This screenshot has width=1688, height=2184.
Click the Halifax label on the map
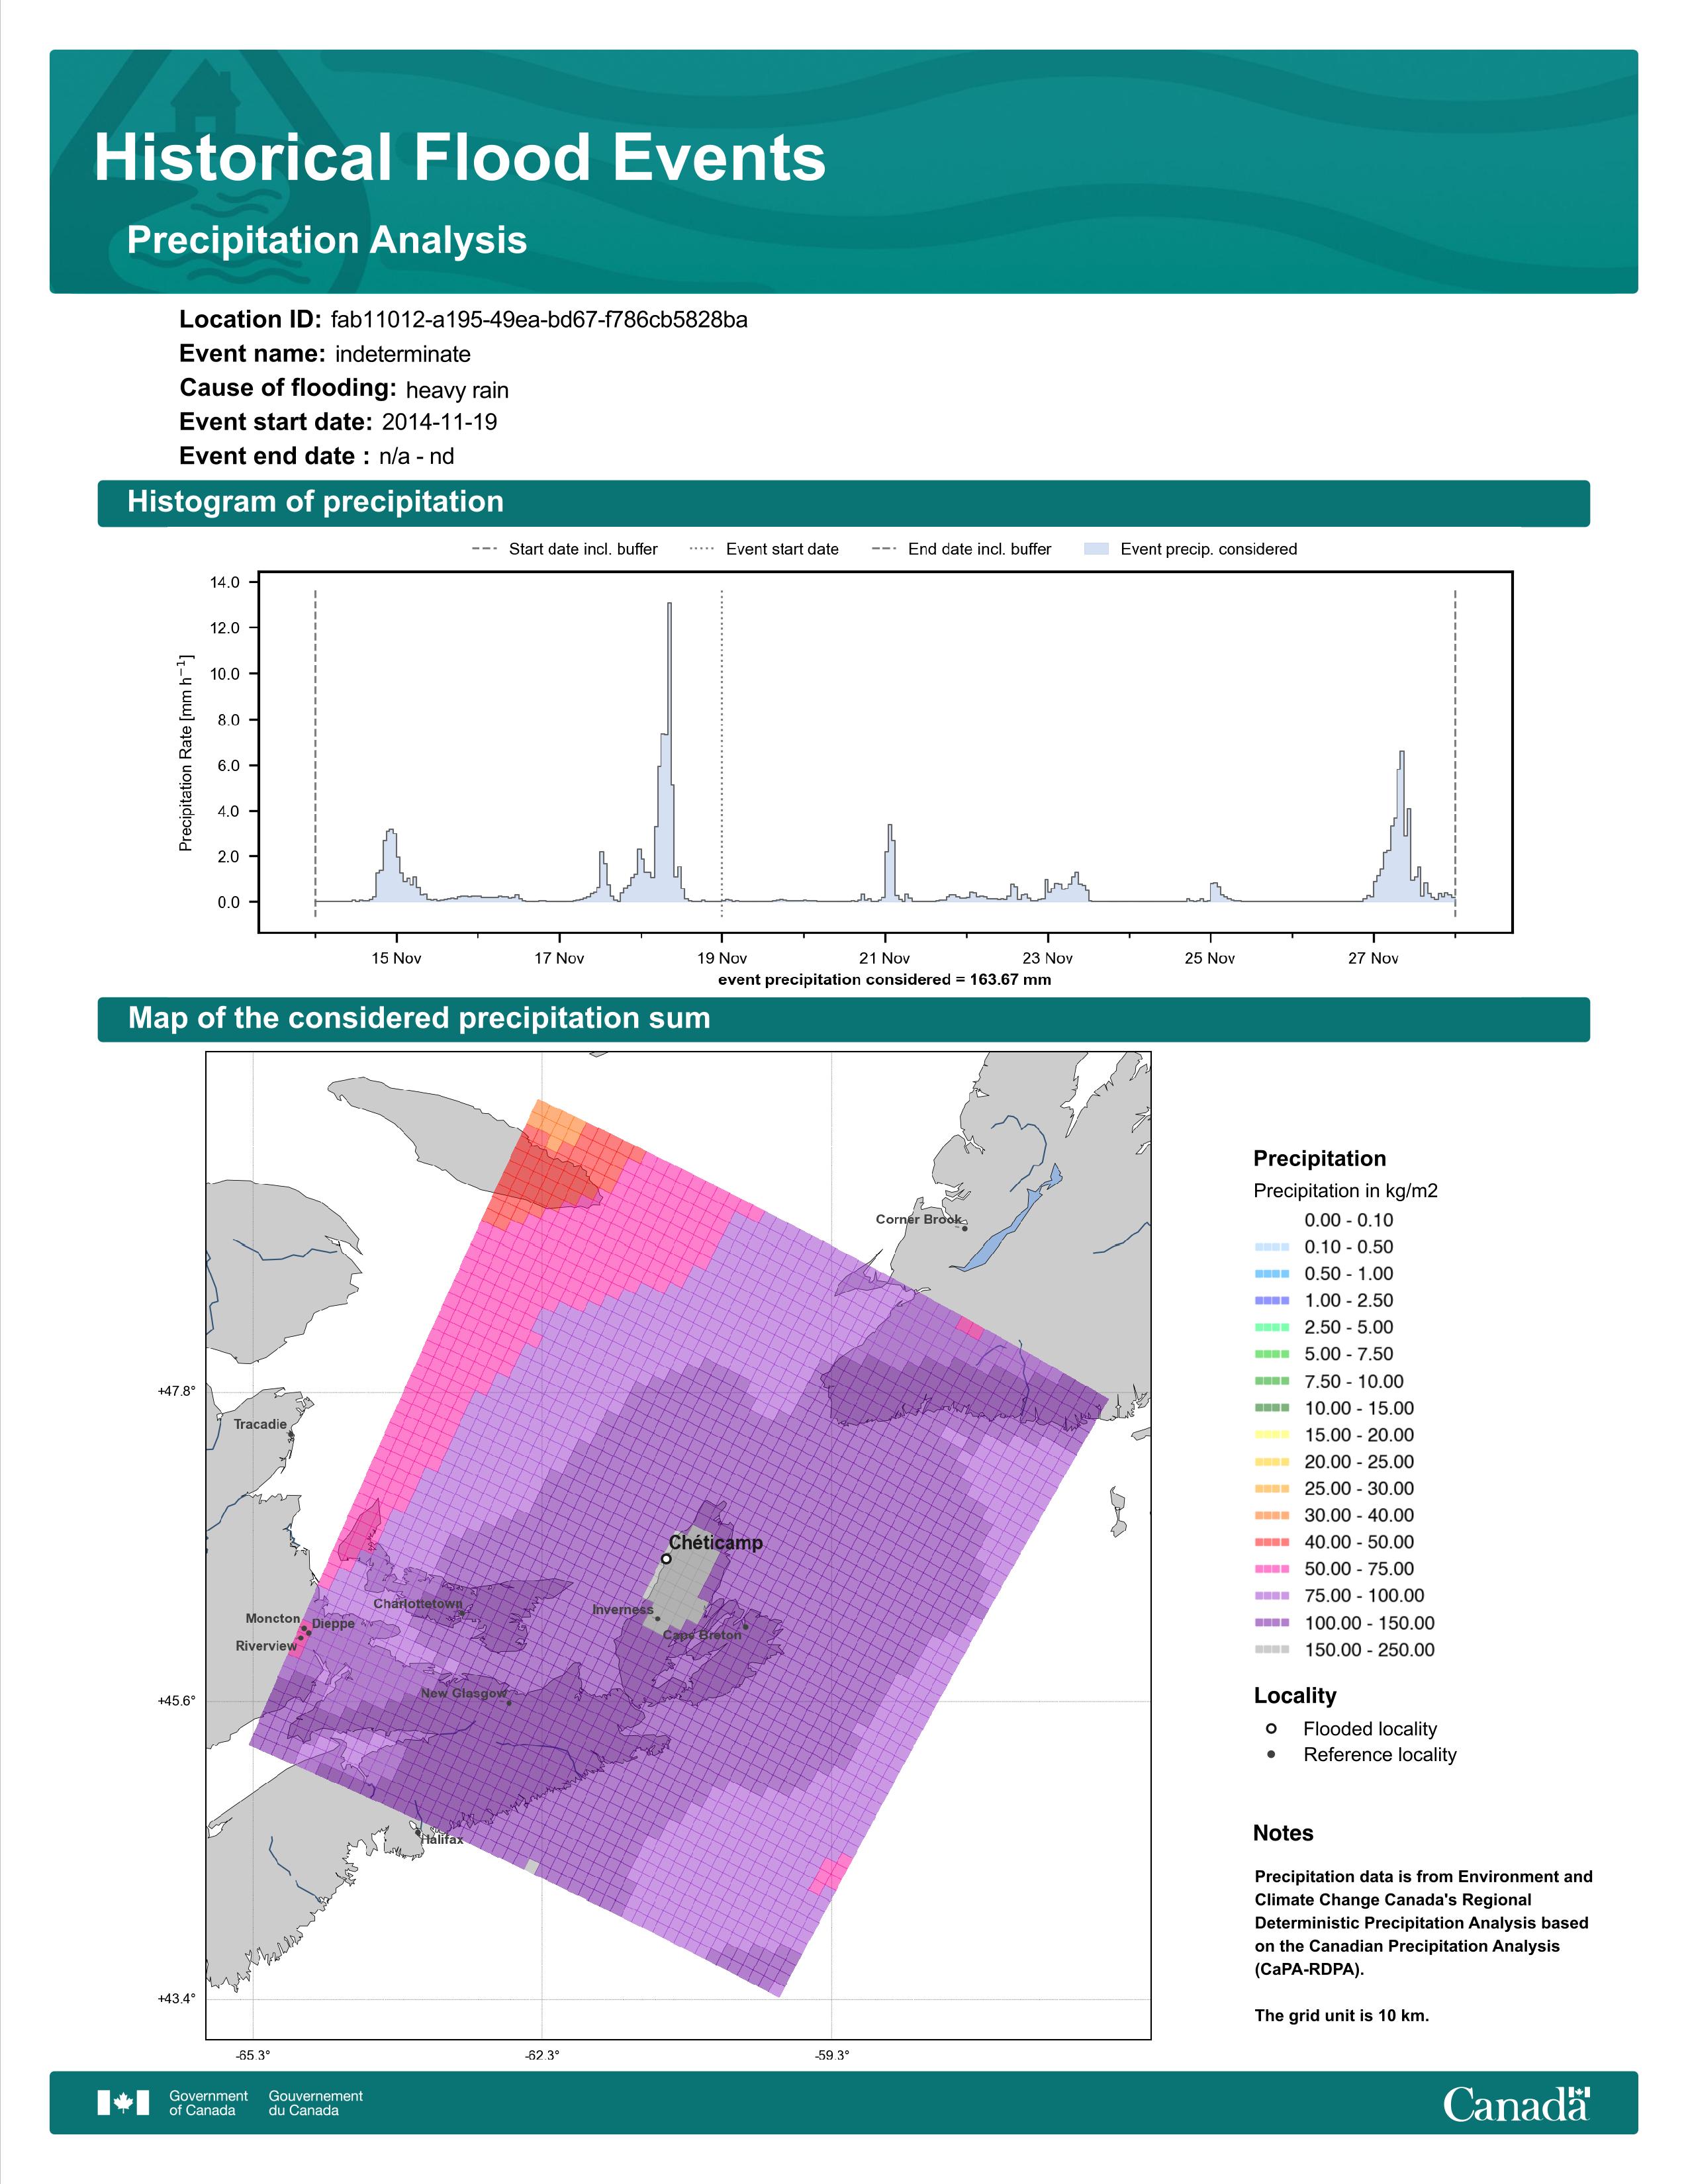442,1840
